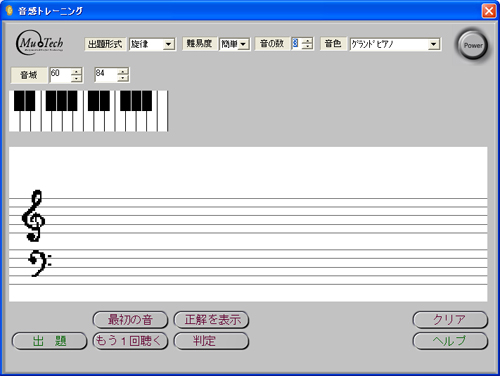
Task: Click into the lower range field showing 60
Action: coord(60,75)
